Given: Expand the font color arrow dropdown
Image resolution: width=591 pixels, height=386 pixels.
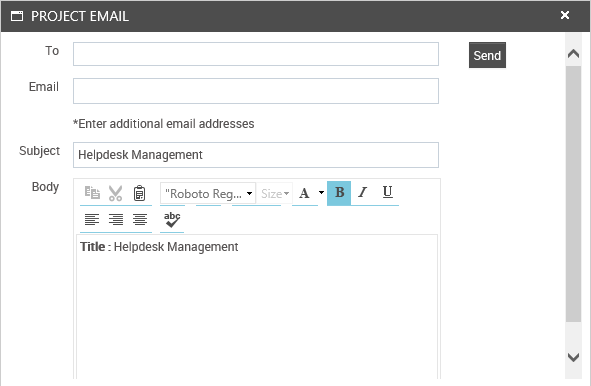Looking at the screenshot, I should point(321,192).
